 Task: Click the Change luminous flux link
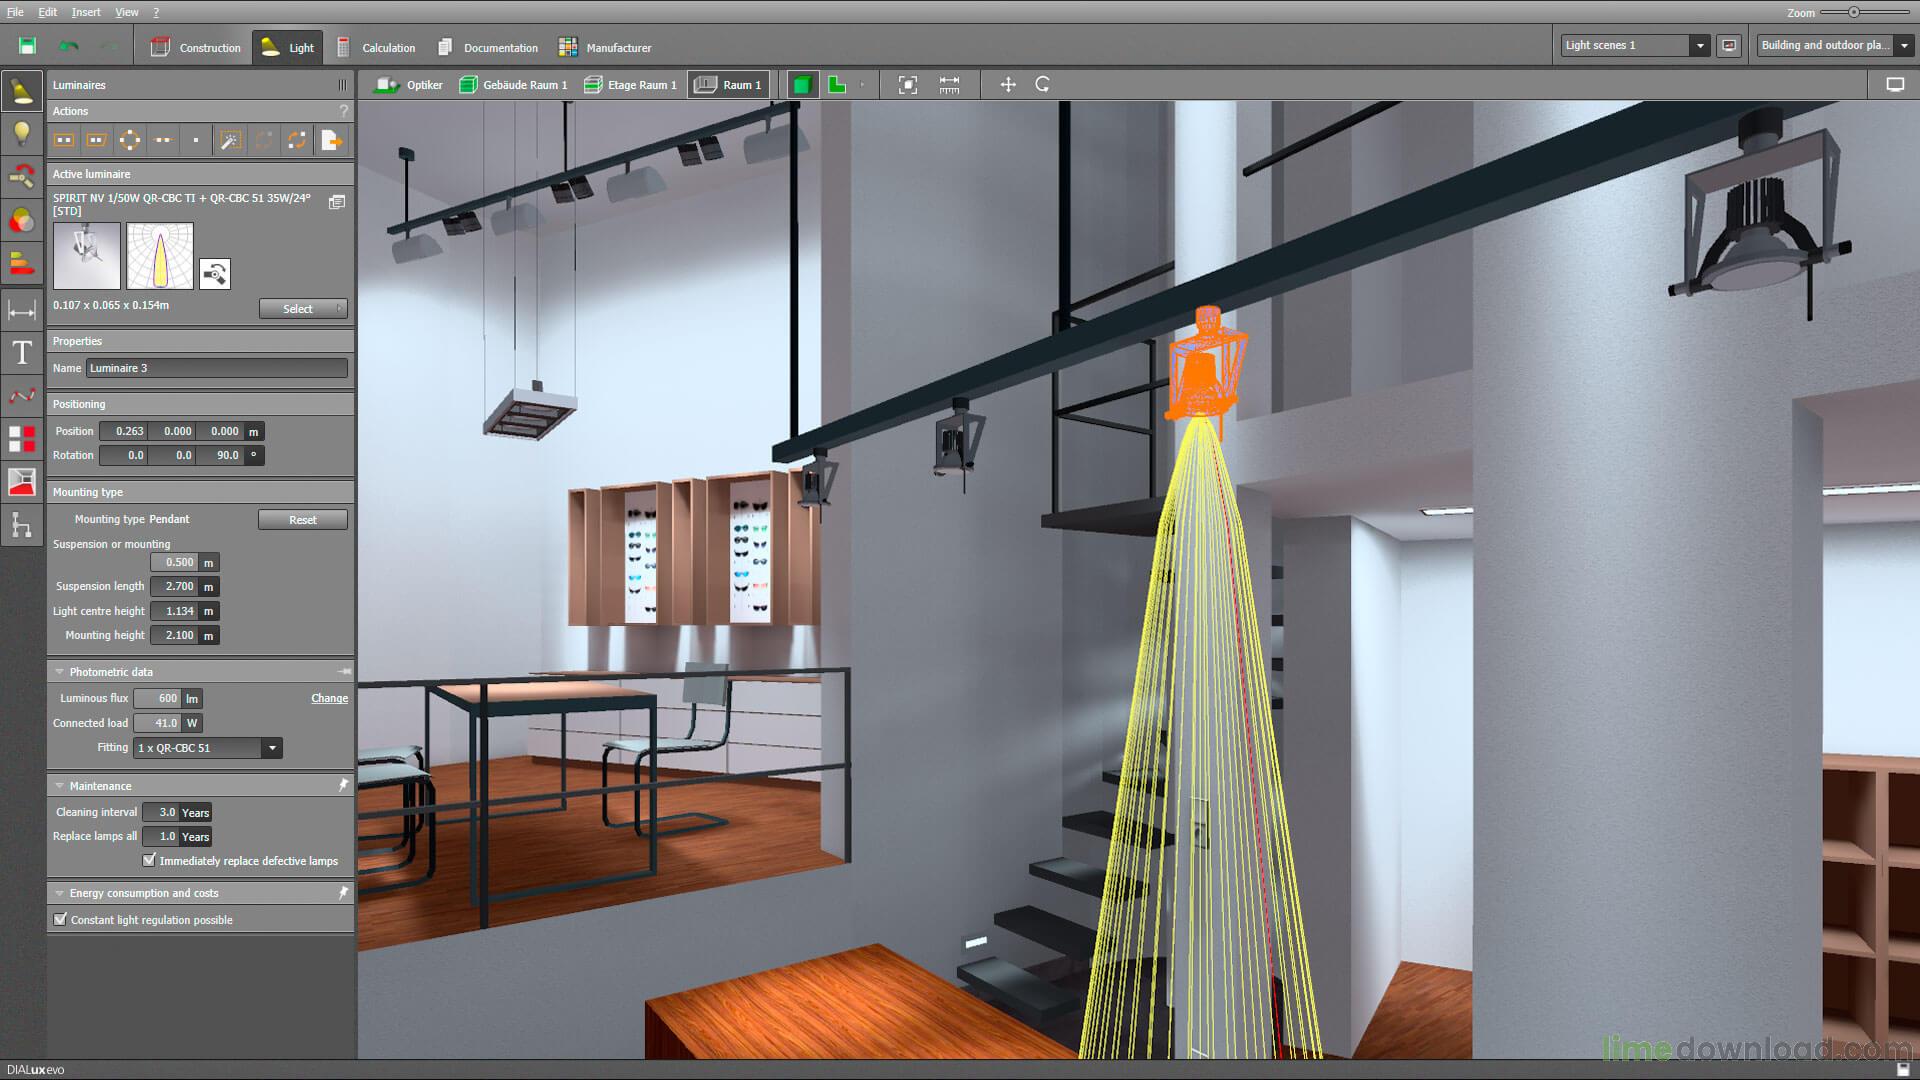329,698
